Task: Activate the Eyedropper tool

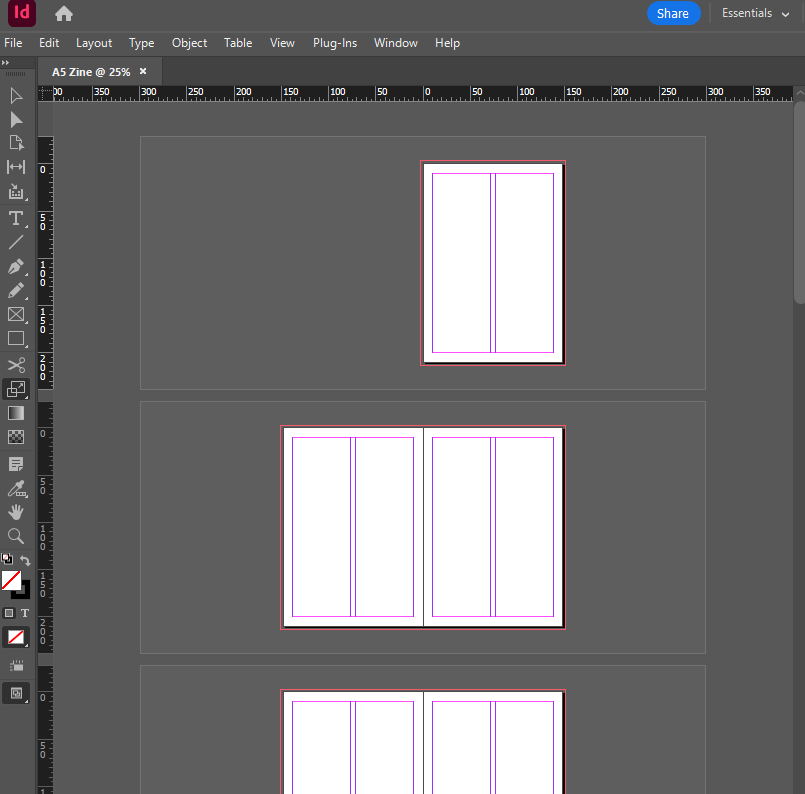Action: click(x=16, y=489)
